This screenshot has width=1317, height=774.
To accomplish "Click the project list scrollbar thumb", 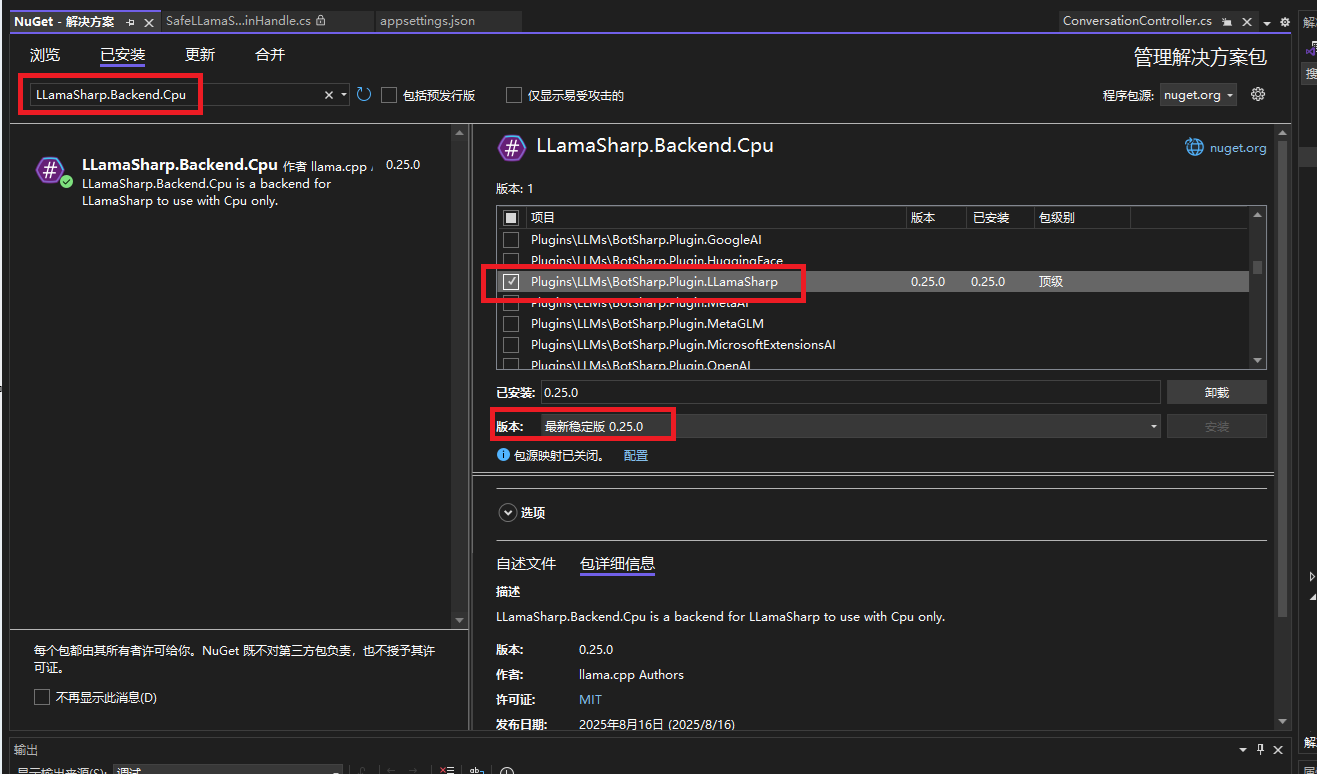I will click(x=1258, y=267).
